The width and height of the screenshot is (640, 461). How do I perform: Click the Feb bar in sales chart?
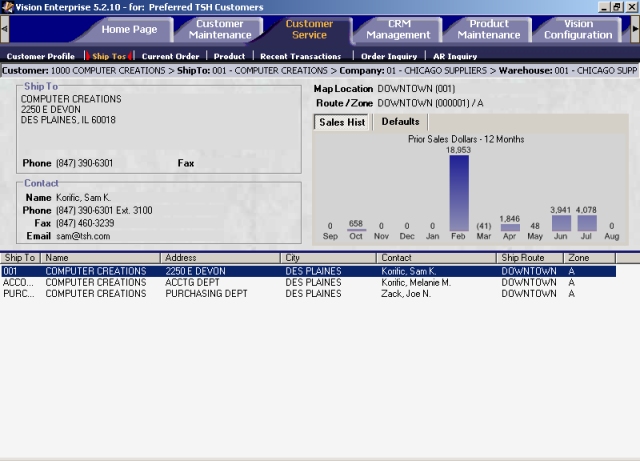pos(459,193)
